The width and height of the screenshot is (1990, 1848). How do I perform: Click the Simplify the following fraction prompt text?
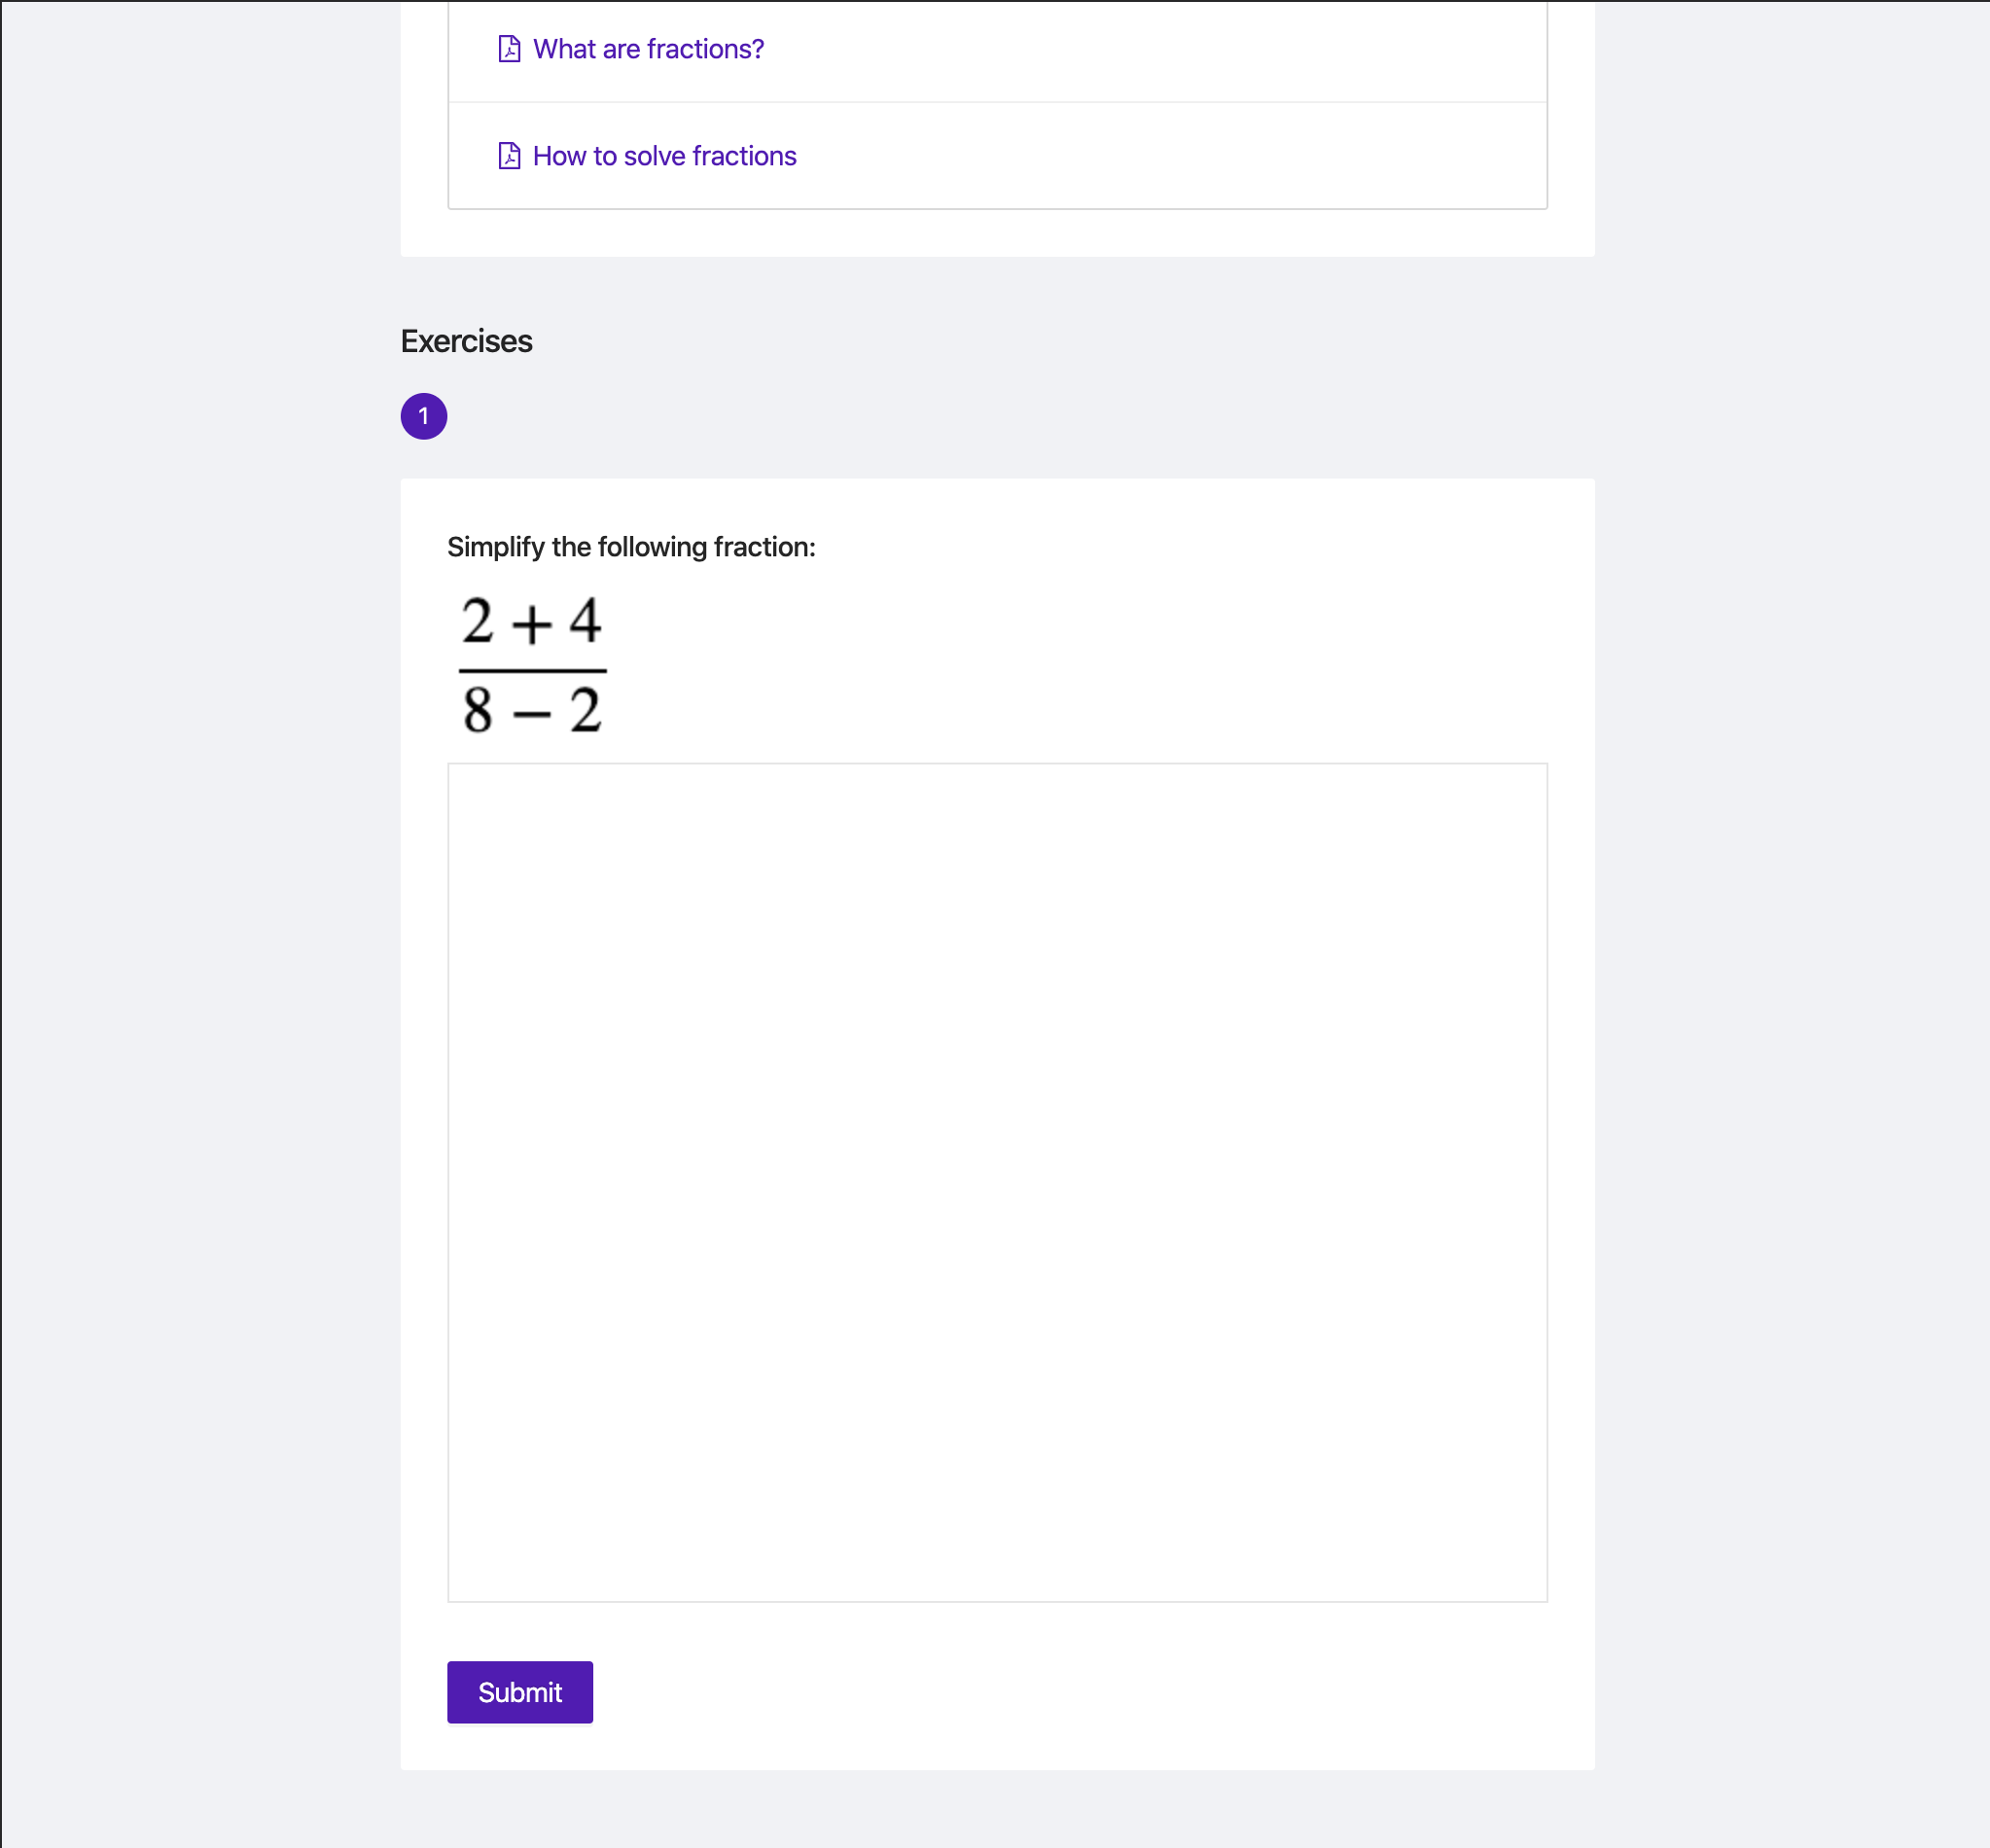[x=631, y=547]
